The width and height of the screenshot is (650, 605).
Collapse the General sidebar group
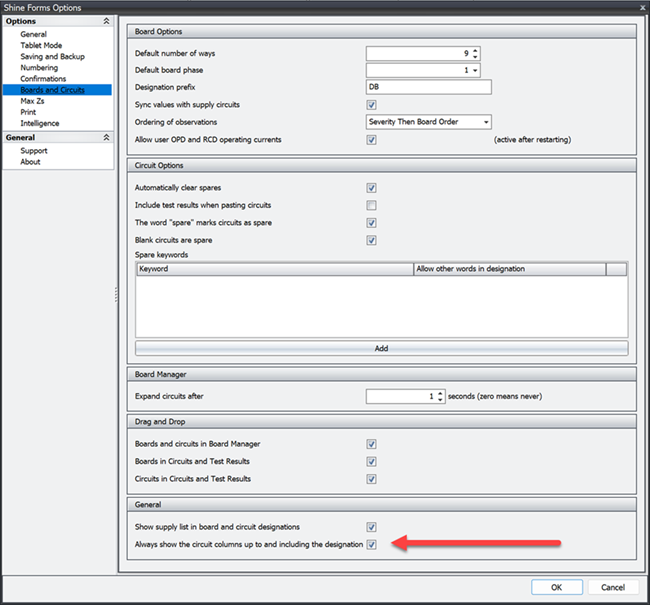(x=106, y=137)
